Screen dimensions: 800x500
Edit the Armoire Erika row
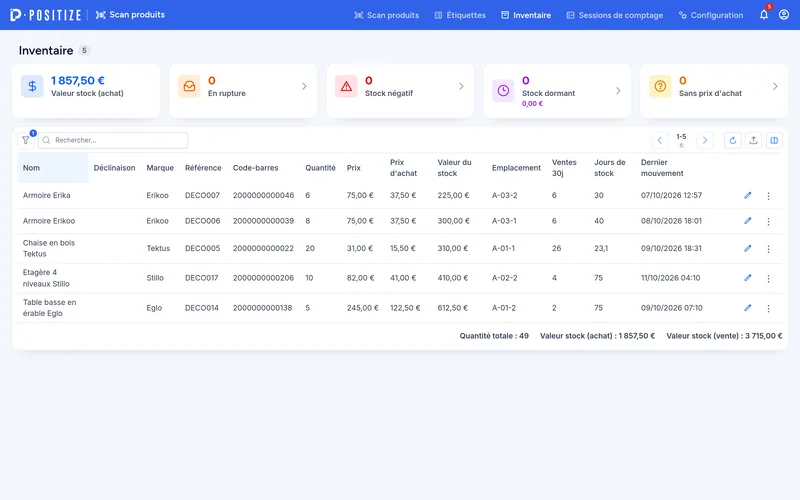click(x=747, y=195)
